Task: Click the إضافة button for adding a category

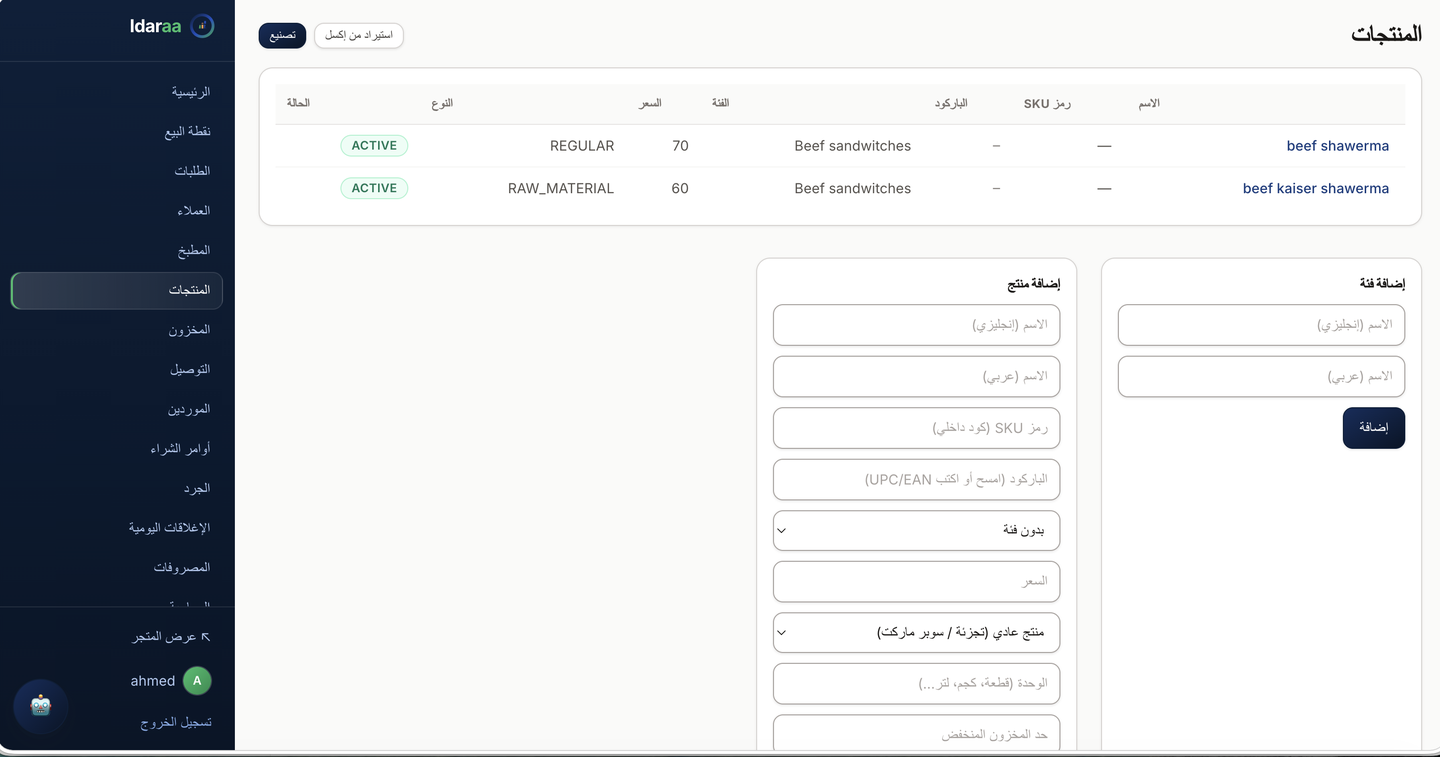Action: 1374,428
